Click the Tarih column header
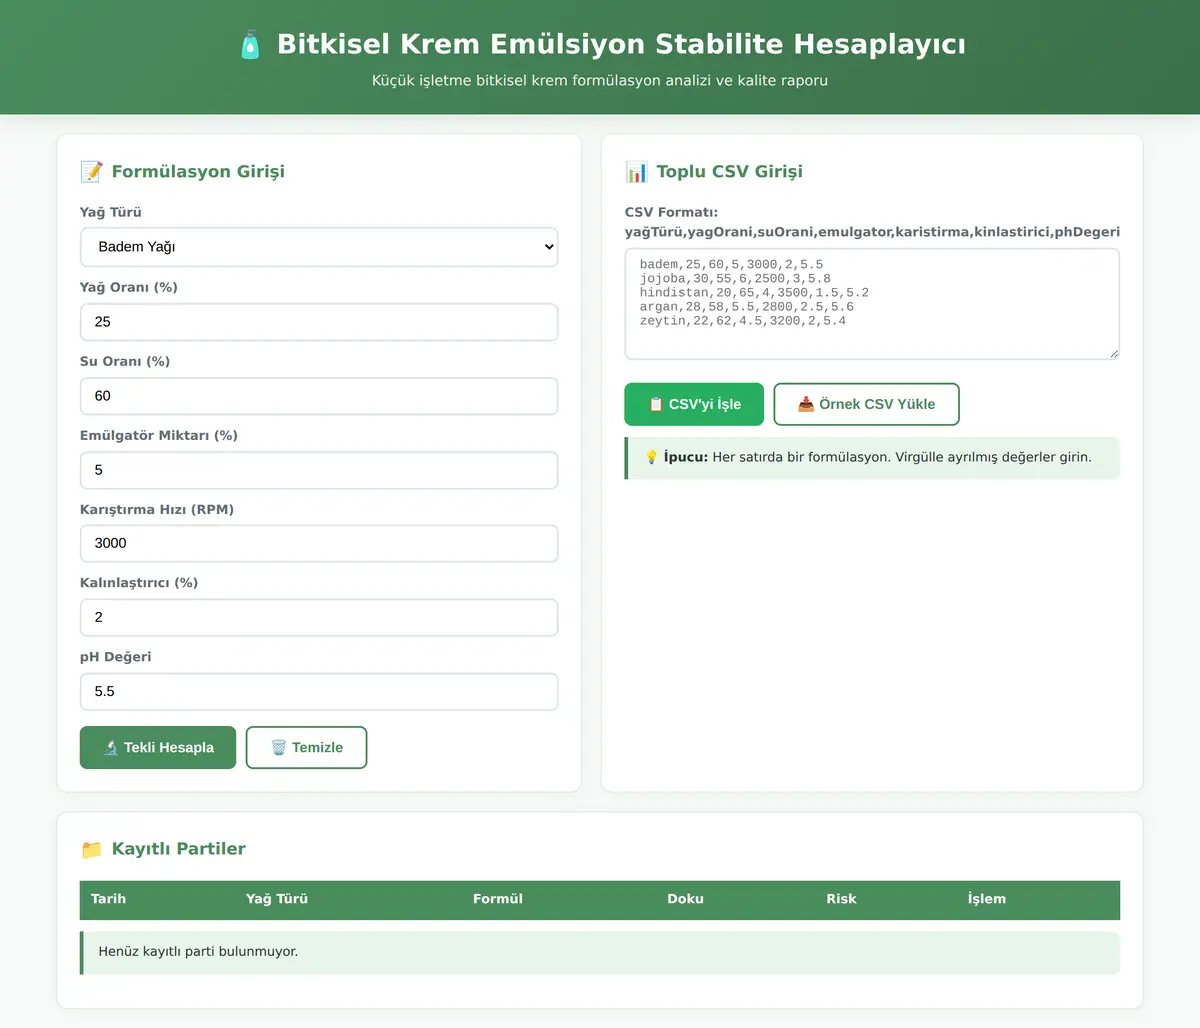Screen dimensions: 1200x1028 [x=108, y=899]
